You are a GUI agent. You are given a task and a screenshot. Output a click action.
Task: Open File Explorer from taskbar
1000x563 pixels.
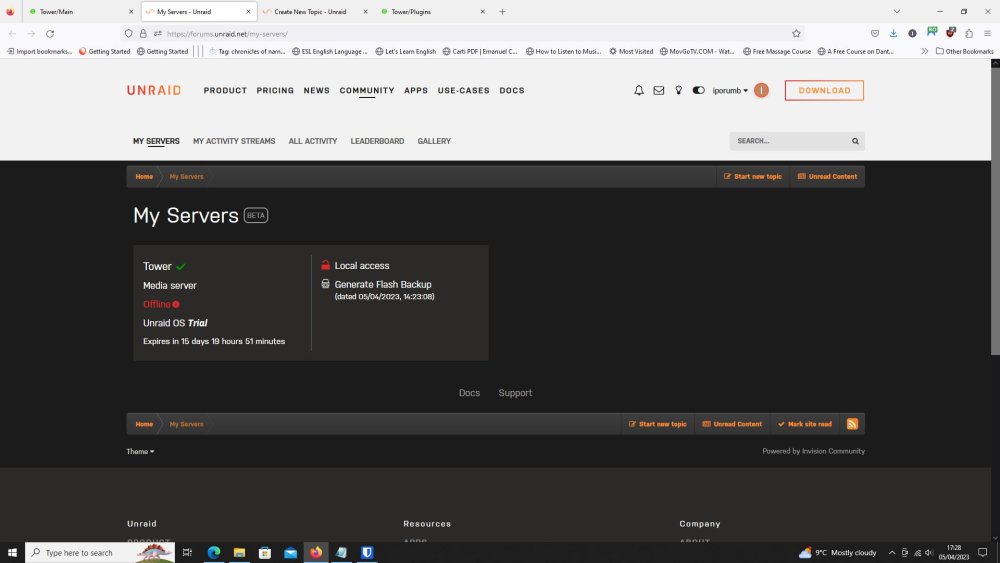(x=239, y=552)
